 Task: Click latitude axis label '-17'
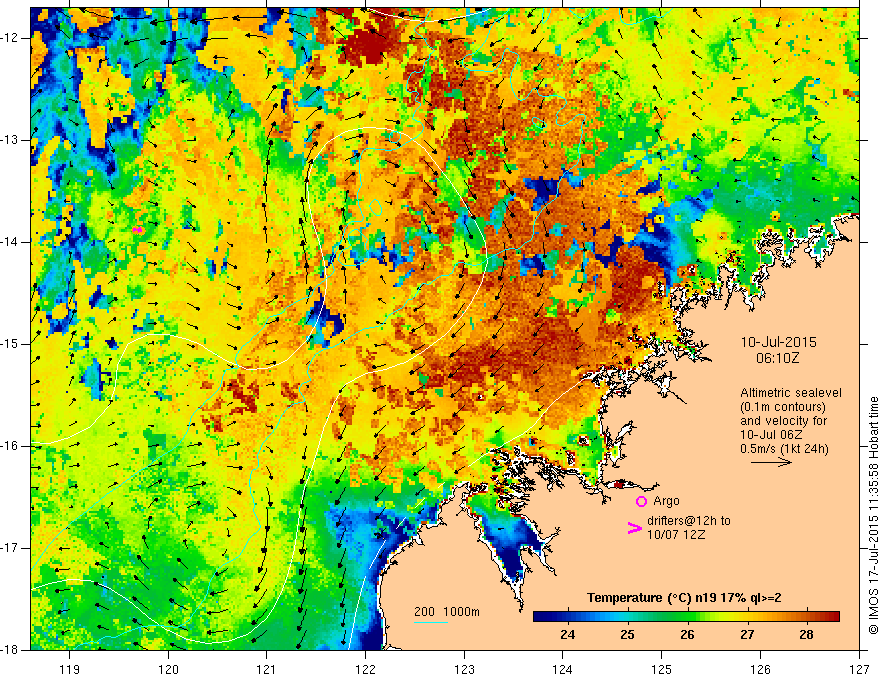tap(11, 548)
